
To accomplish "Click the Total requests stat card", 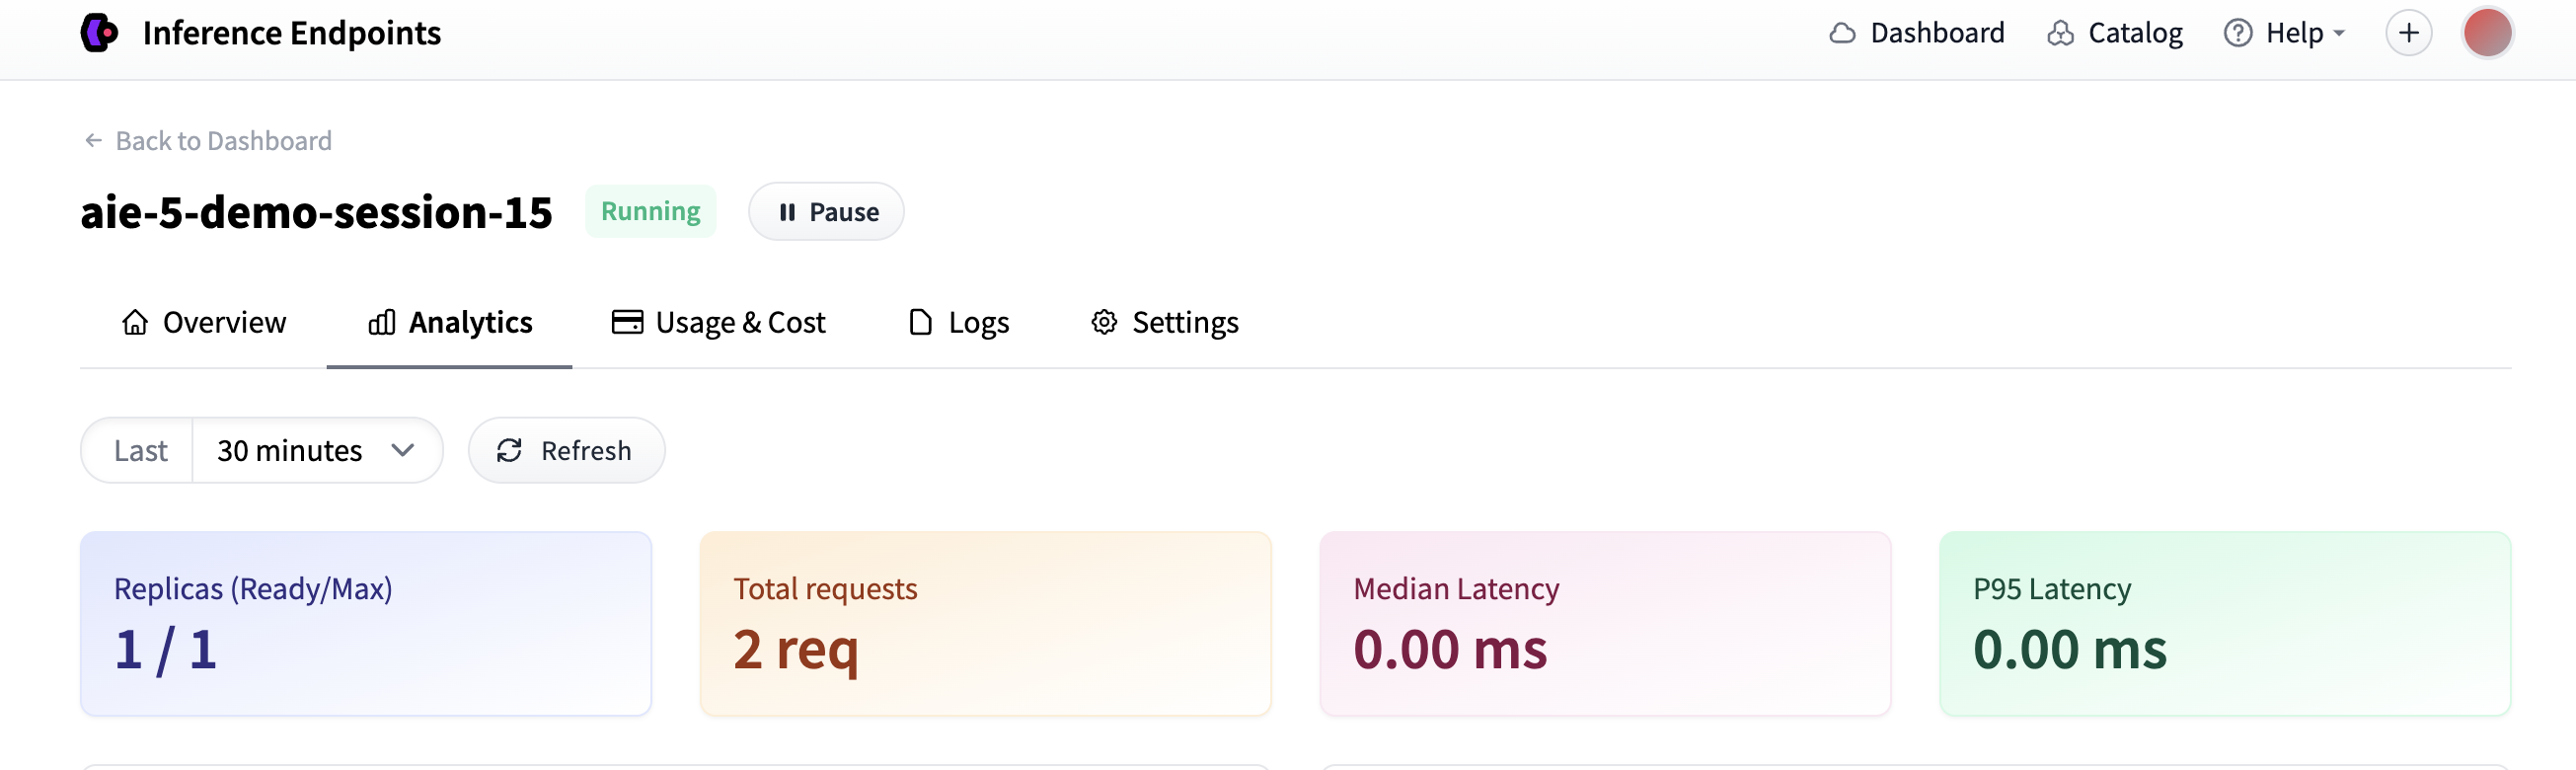I will point(985,624).
